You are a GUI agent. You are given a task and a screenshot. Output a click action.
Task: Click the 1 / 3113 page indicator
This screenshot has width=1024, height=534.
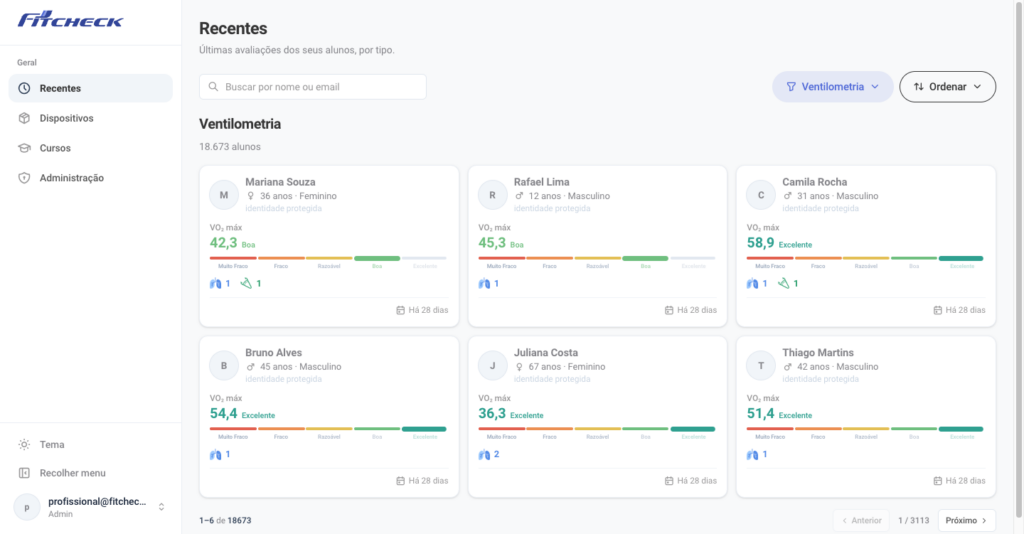913,520
